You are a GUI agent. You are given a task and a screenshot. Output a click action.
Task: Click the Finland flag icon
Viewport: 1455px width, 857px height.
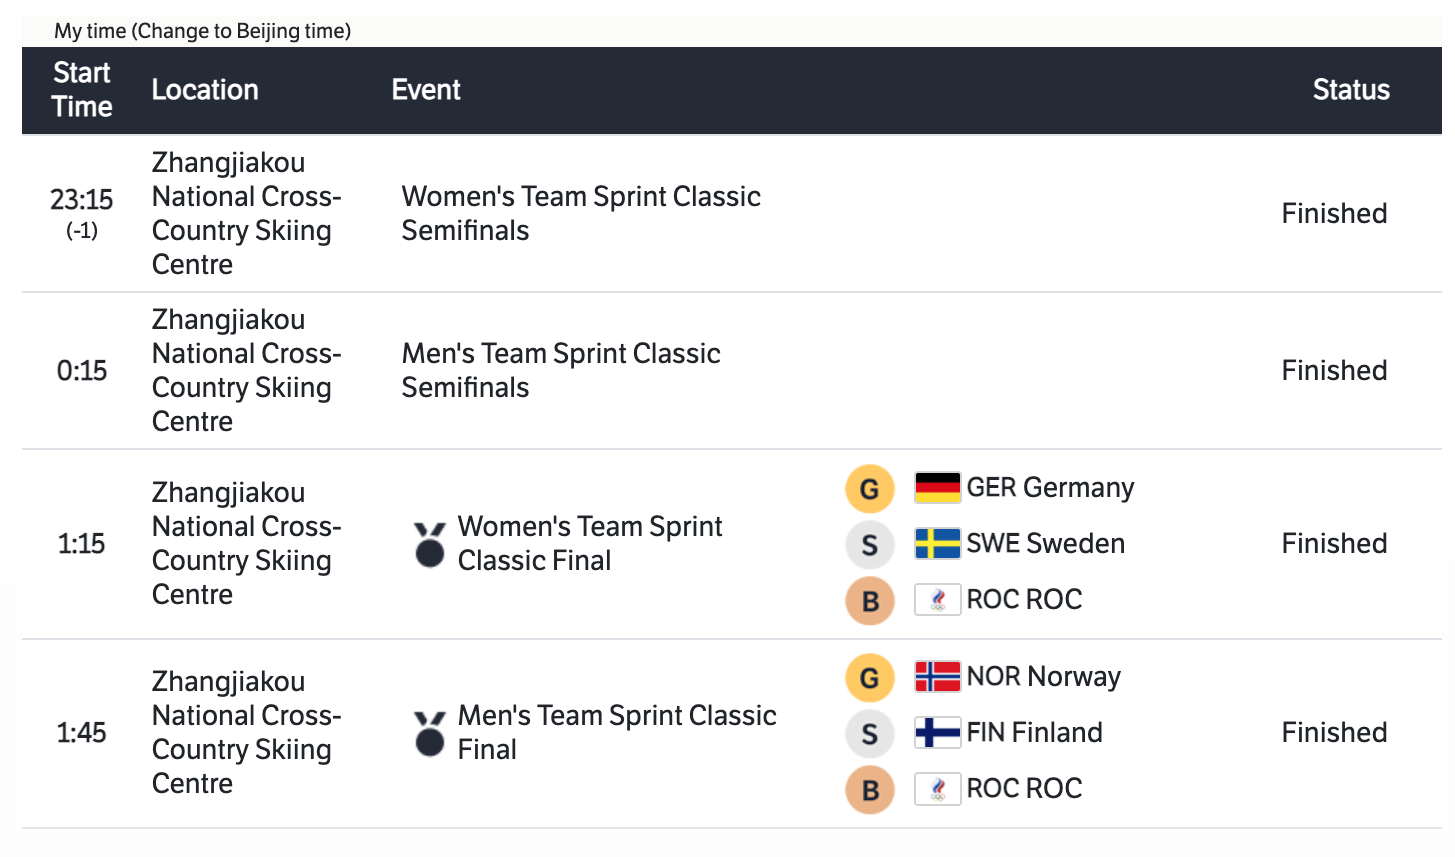[937, 733]
